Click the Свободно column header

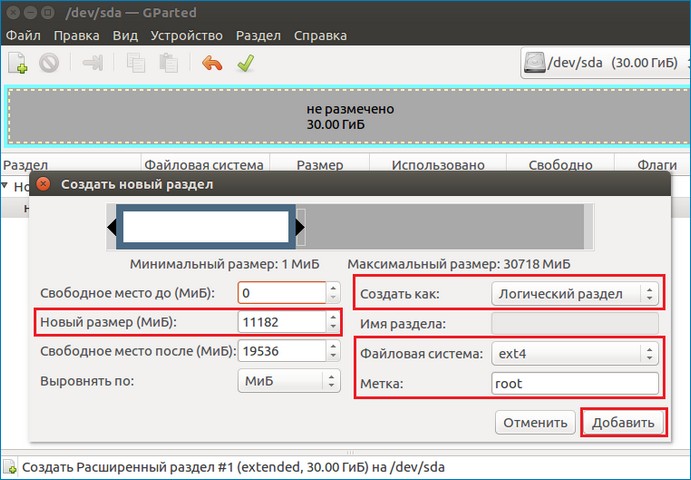pos(560,165)
